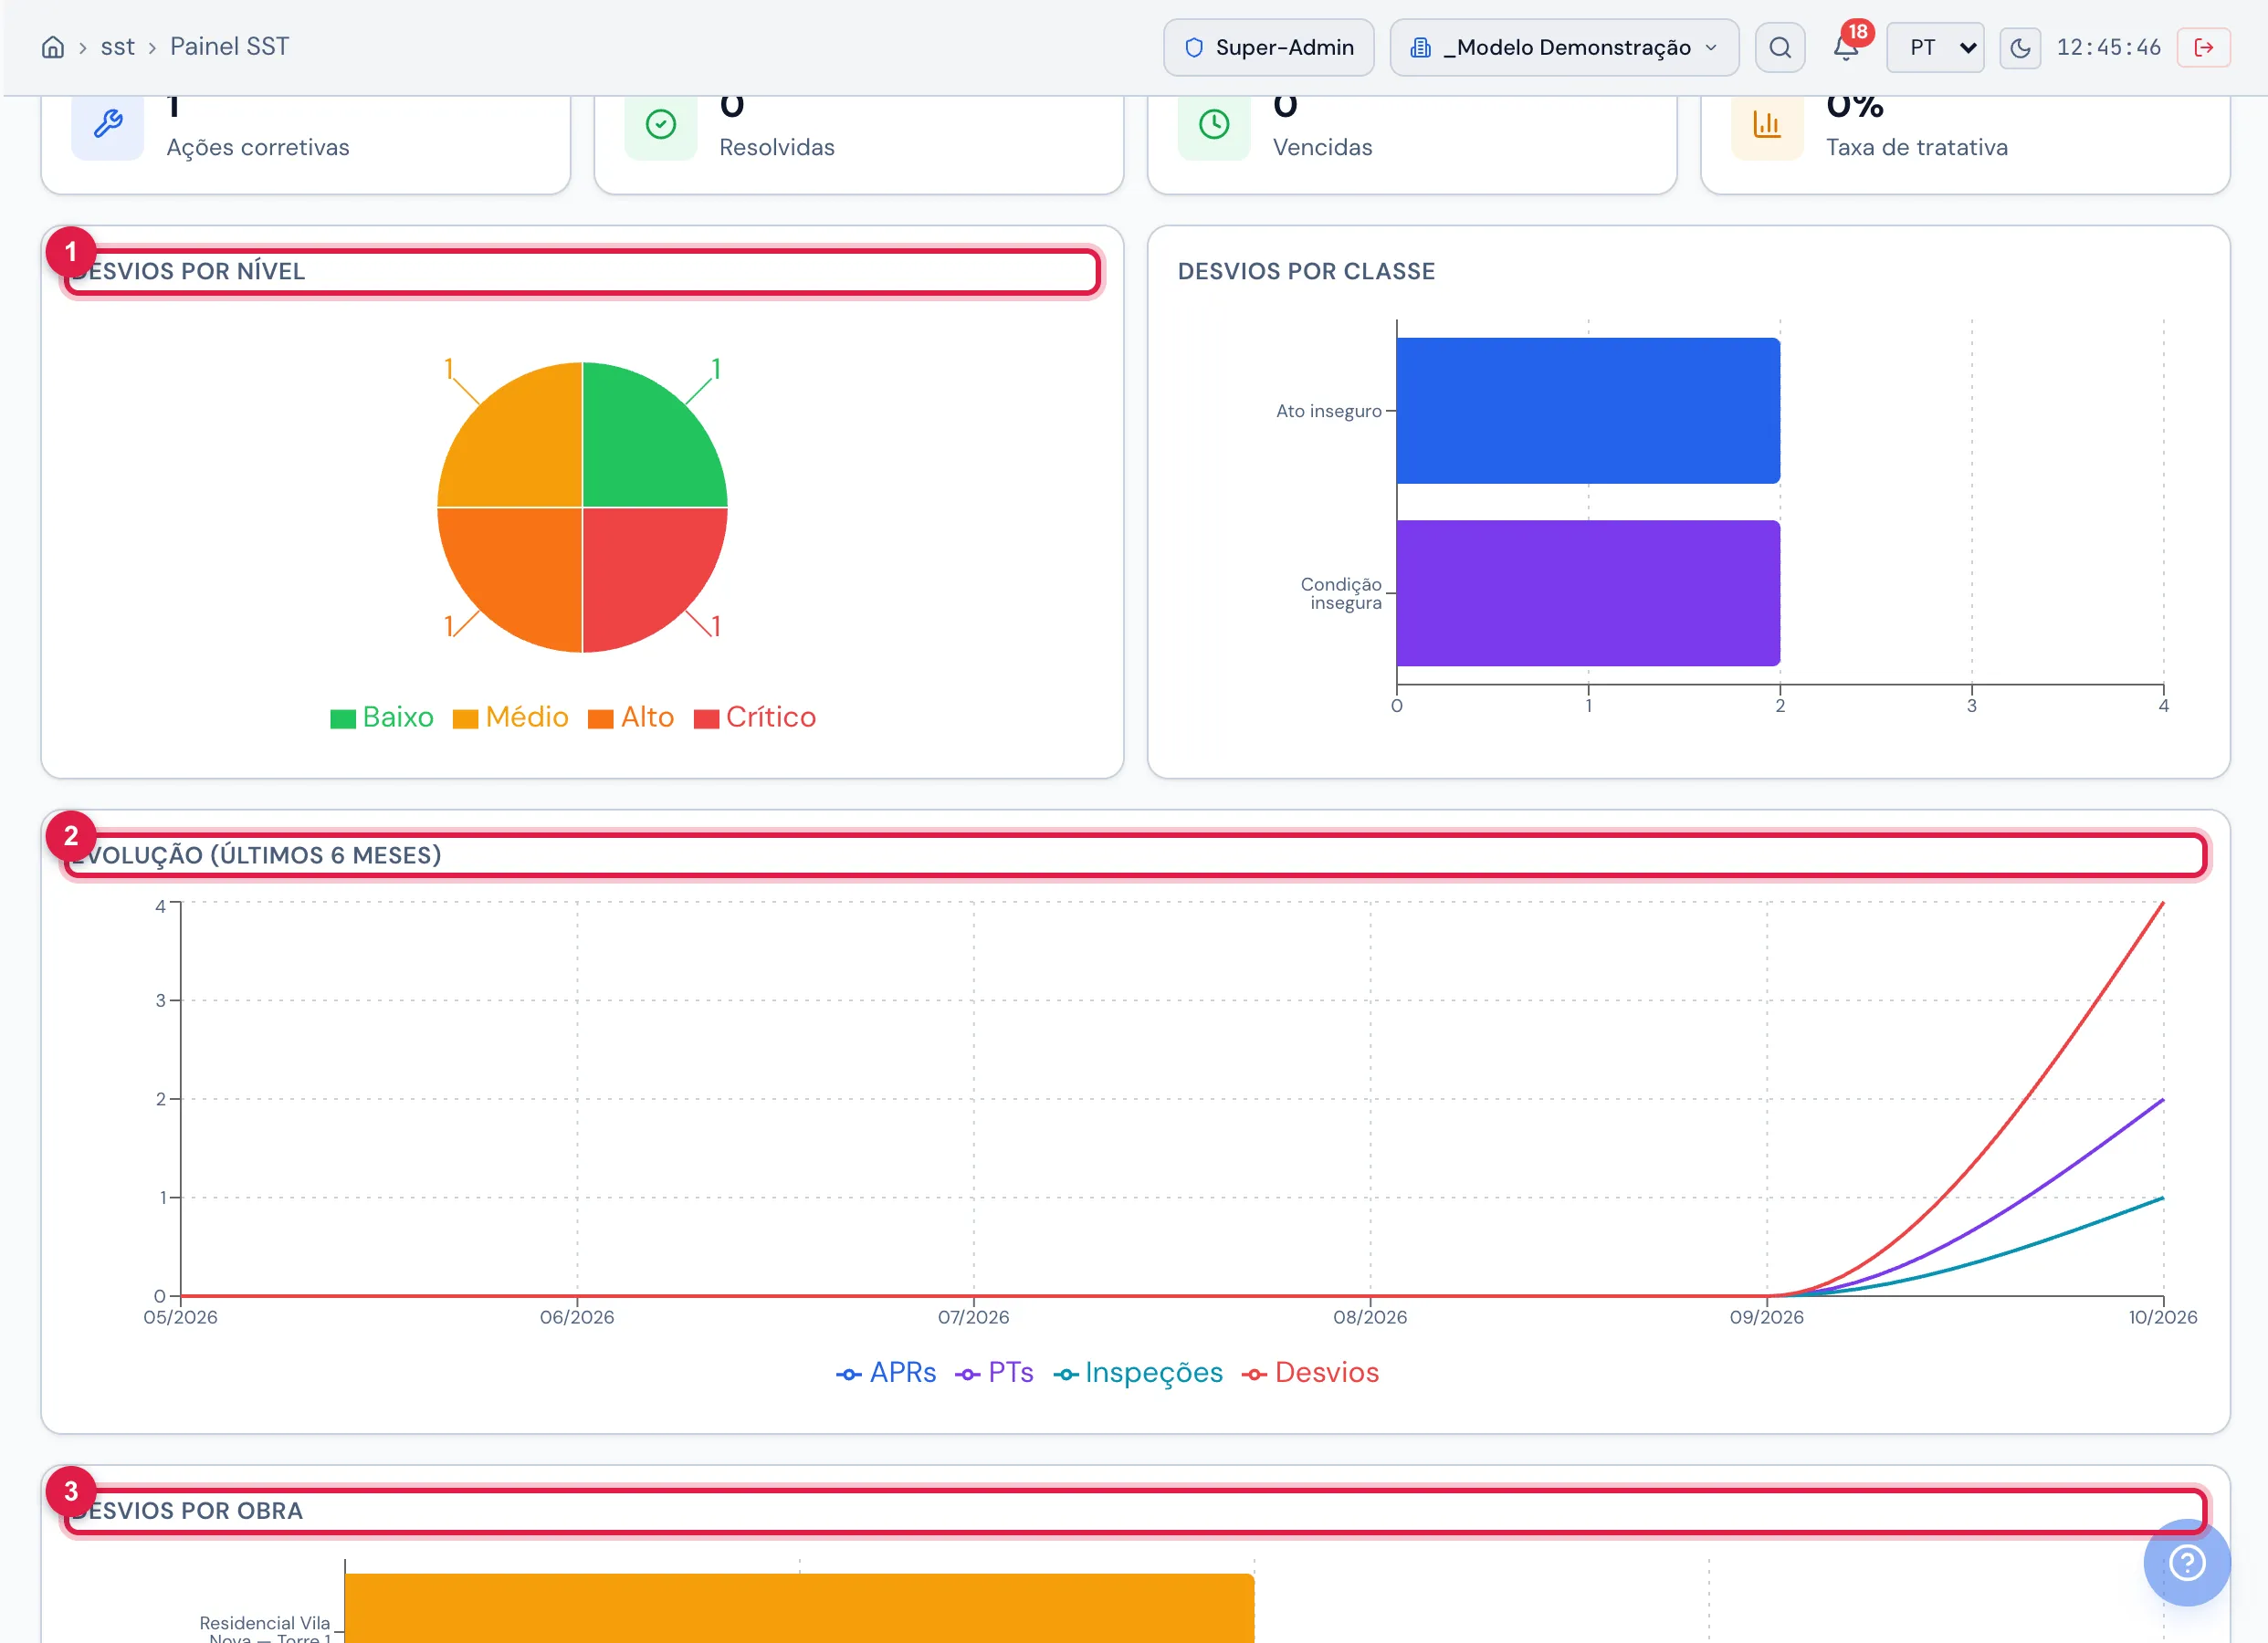The image size is (2268, 1643).
Task: Toggle Inspeções series in evolution legend
Action: coord(1138,1373)
